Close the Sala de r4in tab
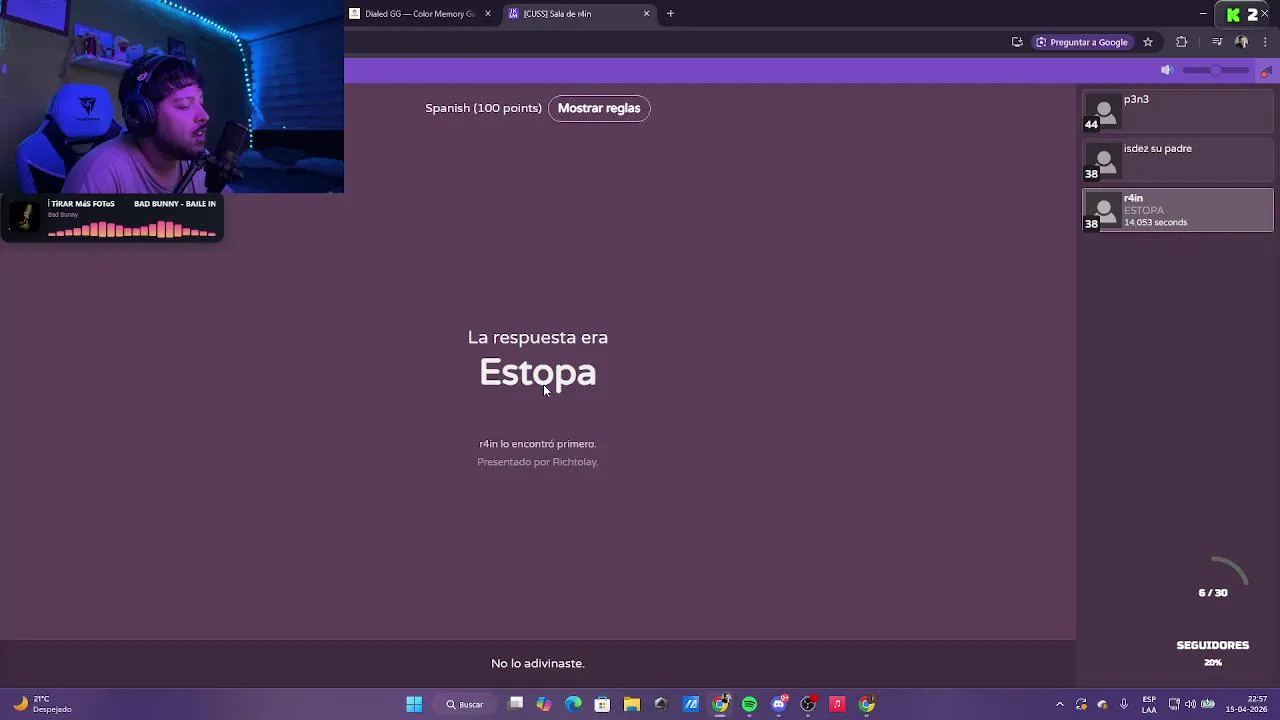Screen dimensions: 1280x720 click(647, 14)
